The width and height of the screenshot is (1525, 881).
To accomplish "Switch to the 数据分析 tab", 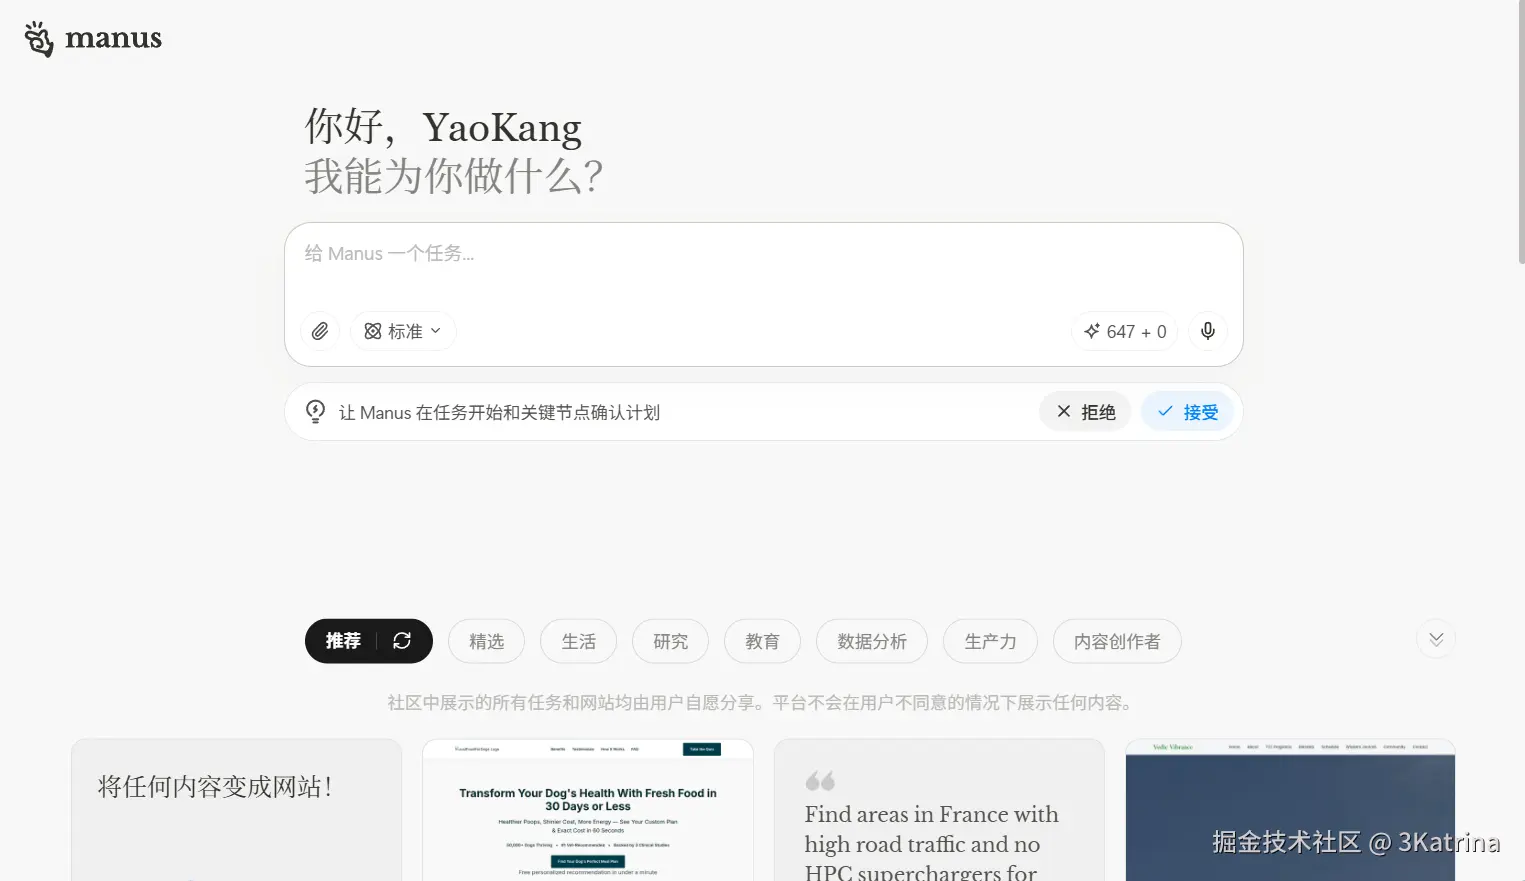I will tap(872, 641).
